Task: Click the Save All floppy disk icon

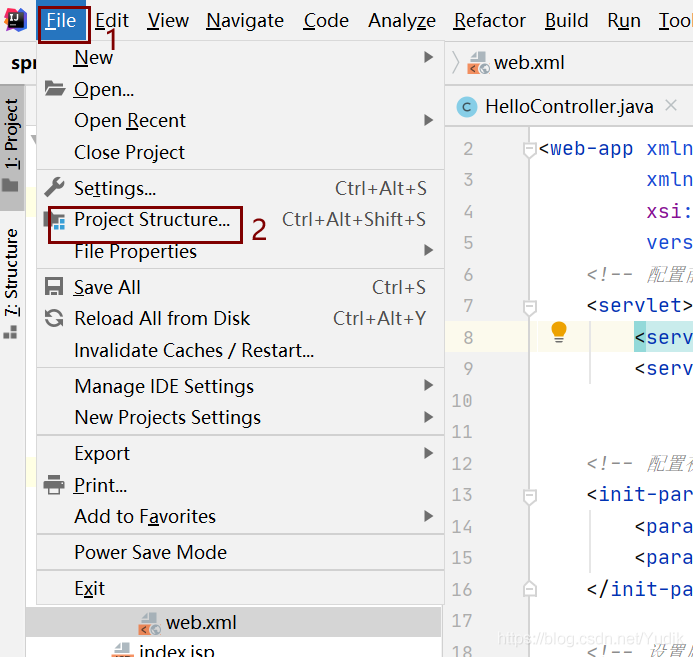Action: coord(55,287)
